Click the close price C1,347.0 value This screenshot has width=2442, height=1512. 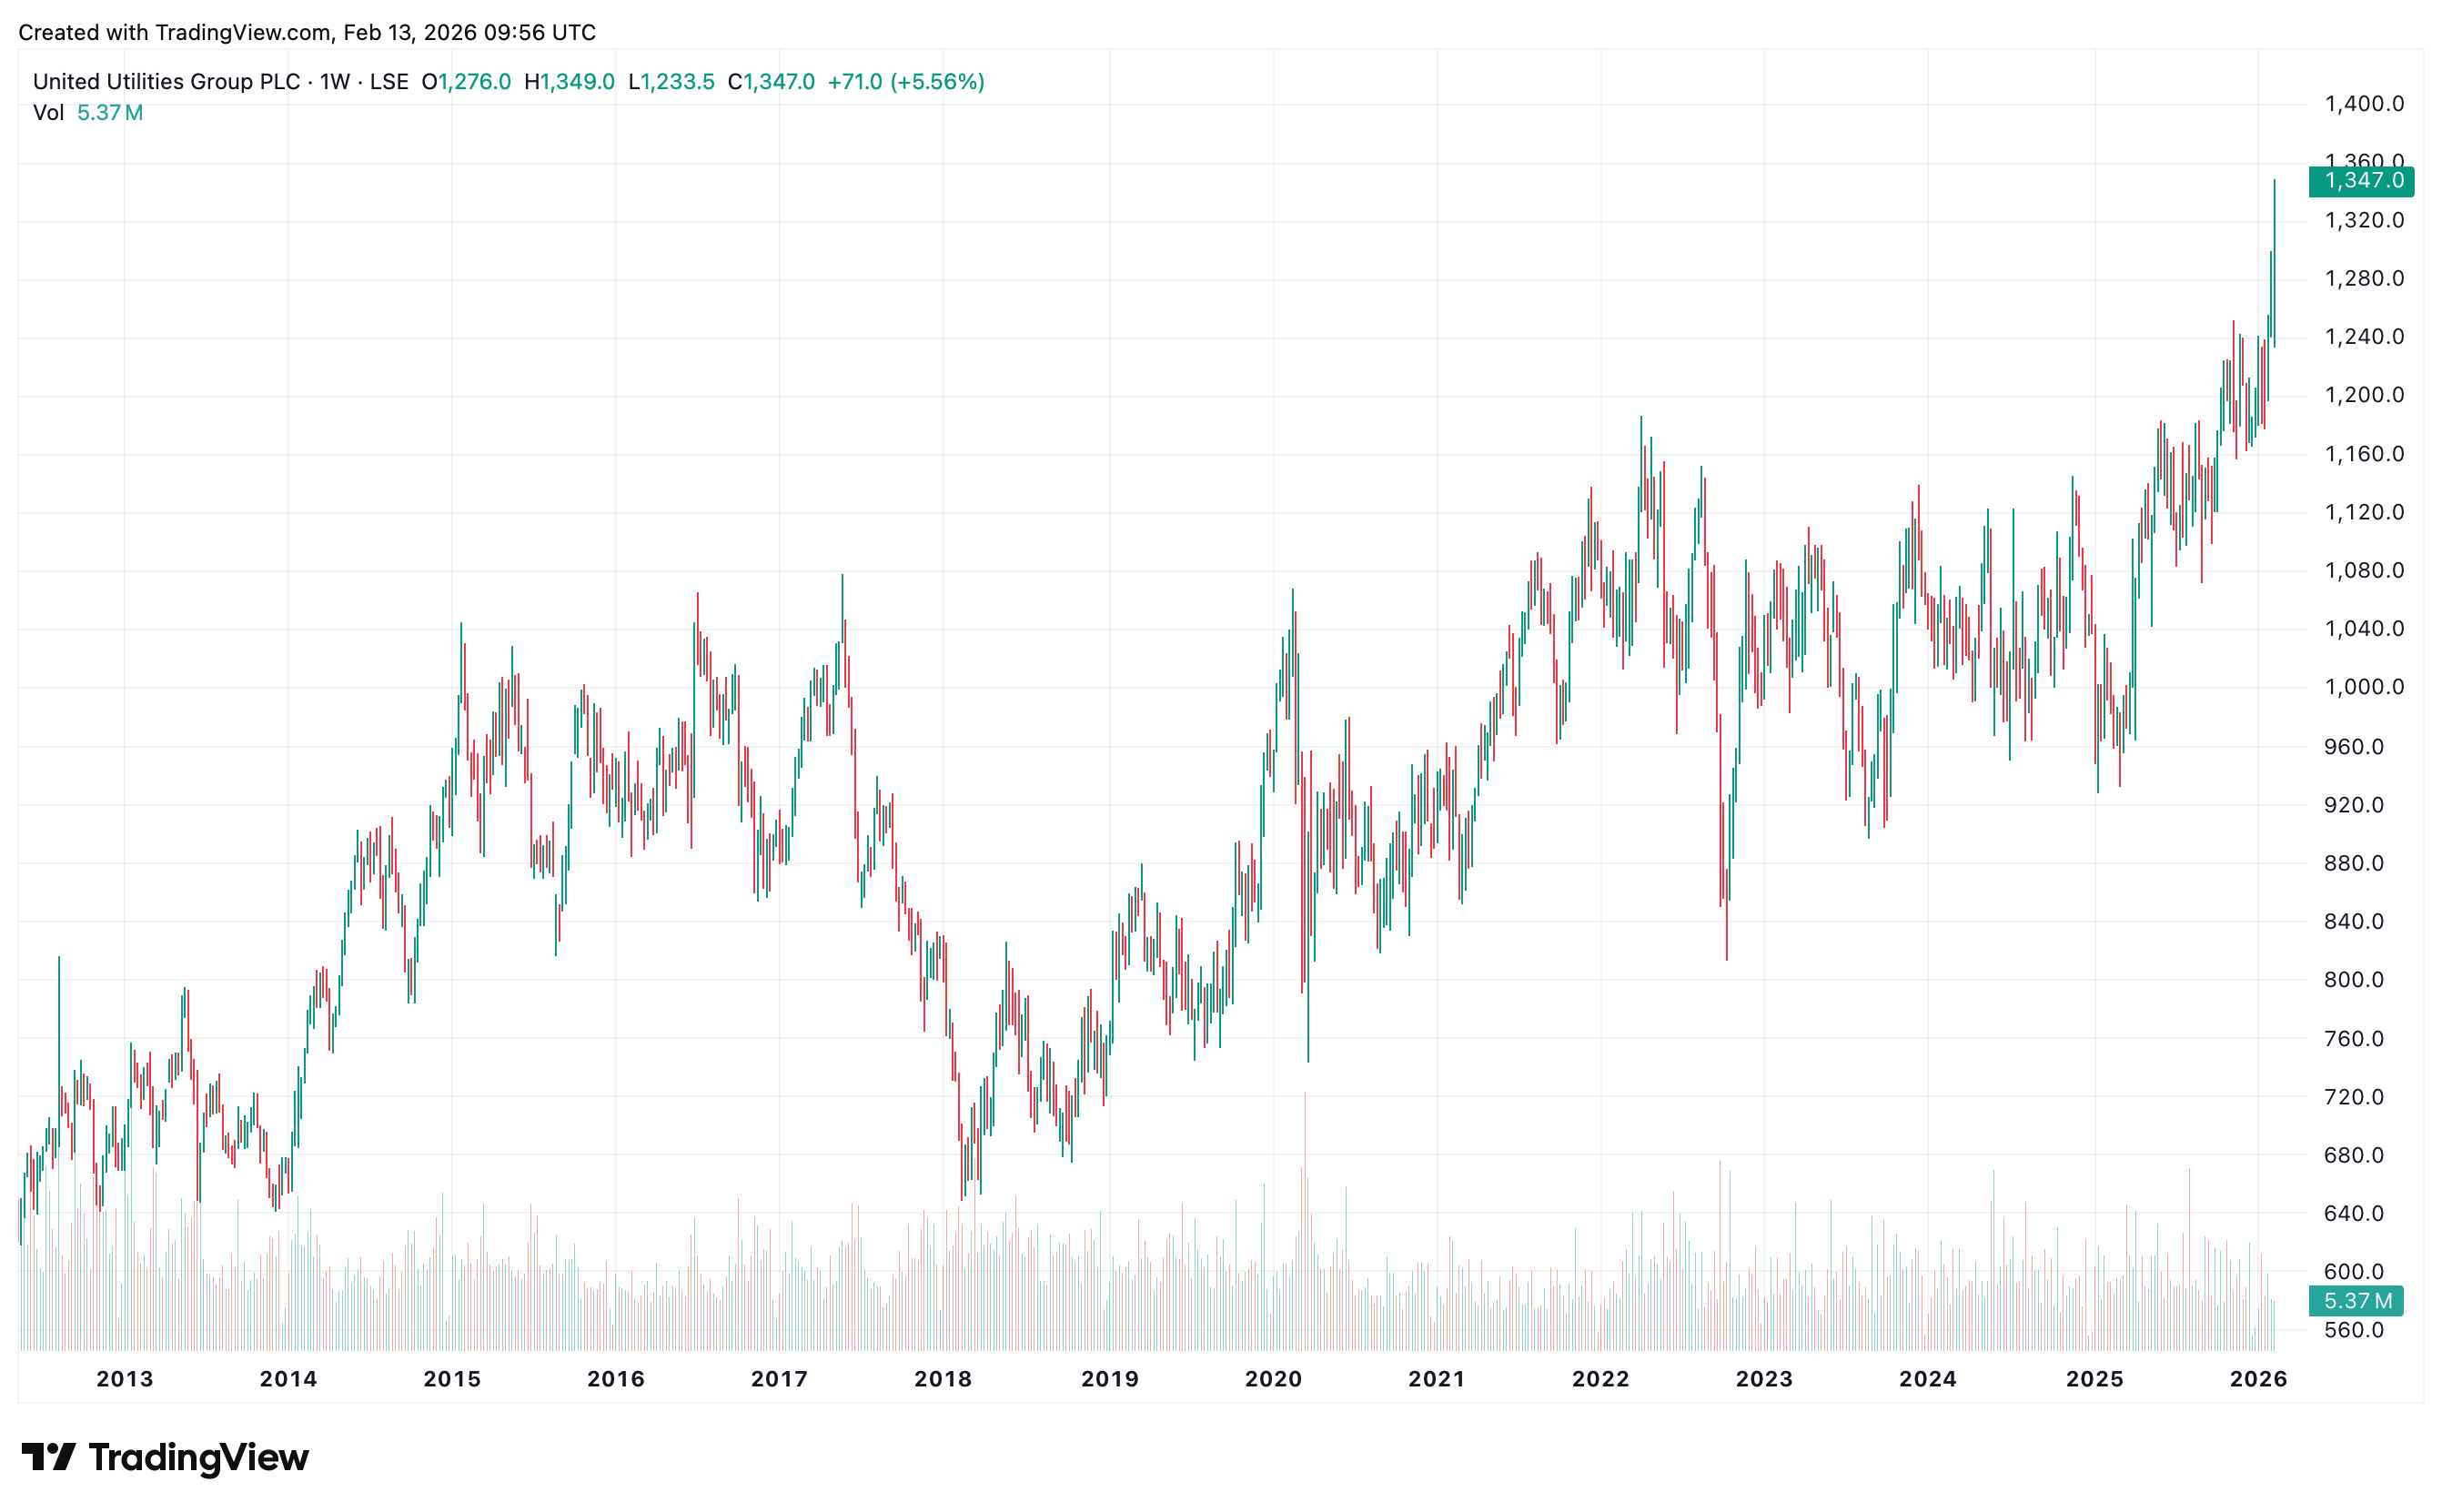click(x=771, y=82)
